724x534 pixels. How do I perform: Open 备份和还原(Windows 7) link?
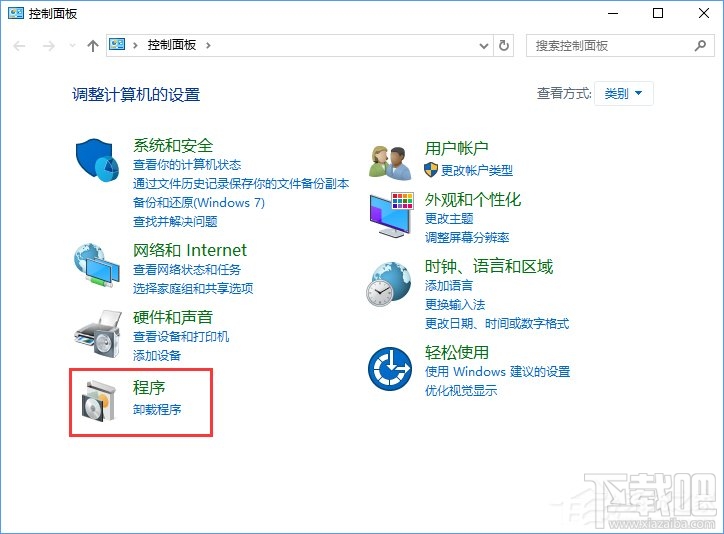tap(199, 203)
